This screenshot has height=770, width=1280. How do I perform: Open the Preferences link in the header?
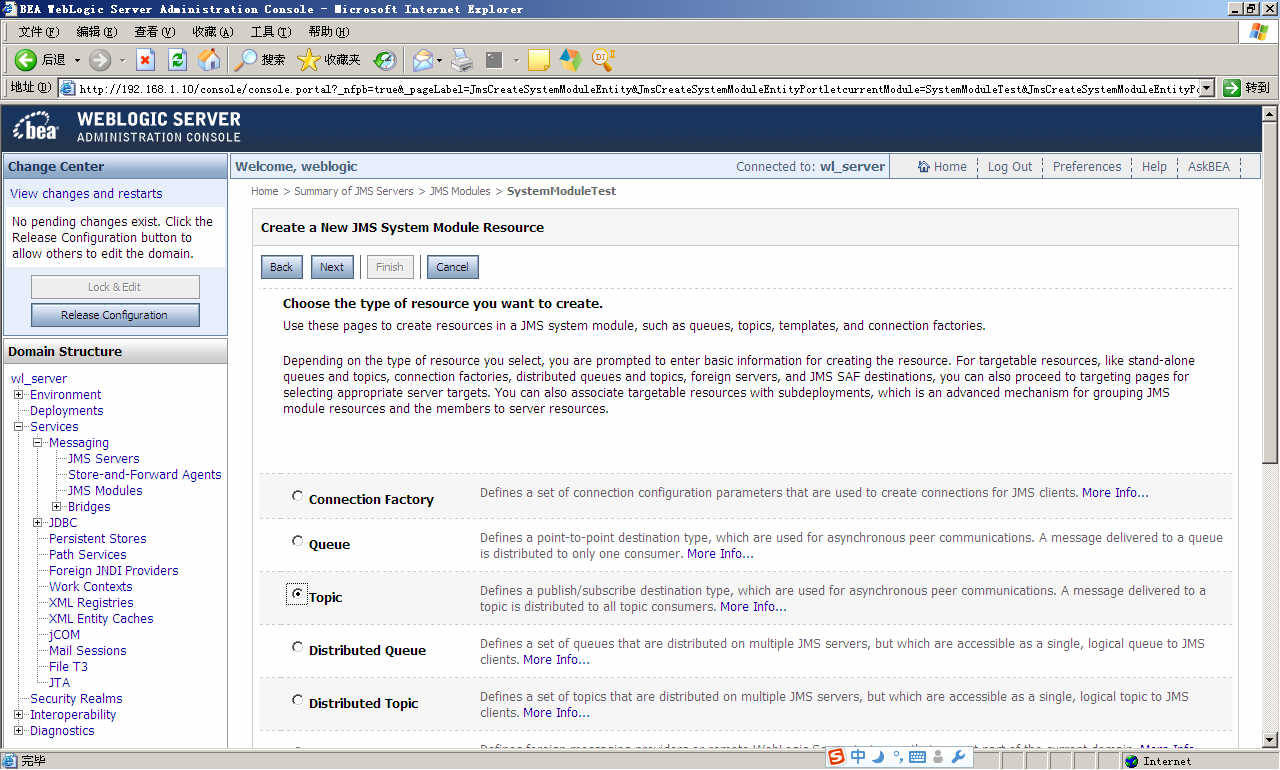tap(1087, 167)
